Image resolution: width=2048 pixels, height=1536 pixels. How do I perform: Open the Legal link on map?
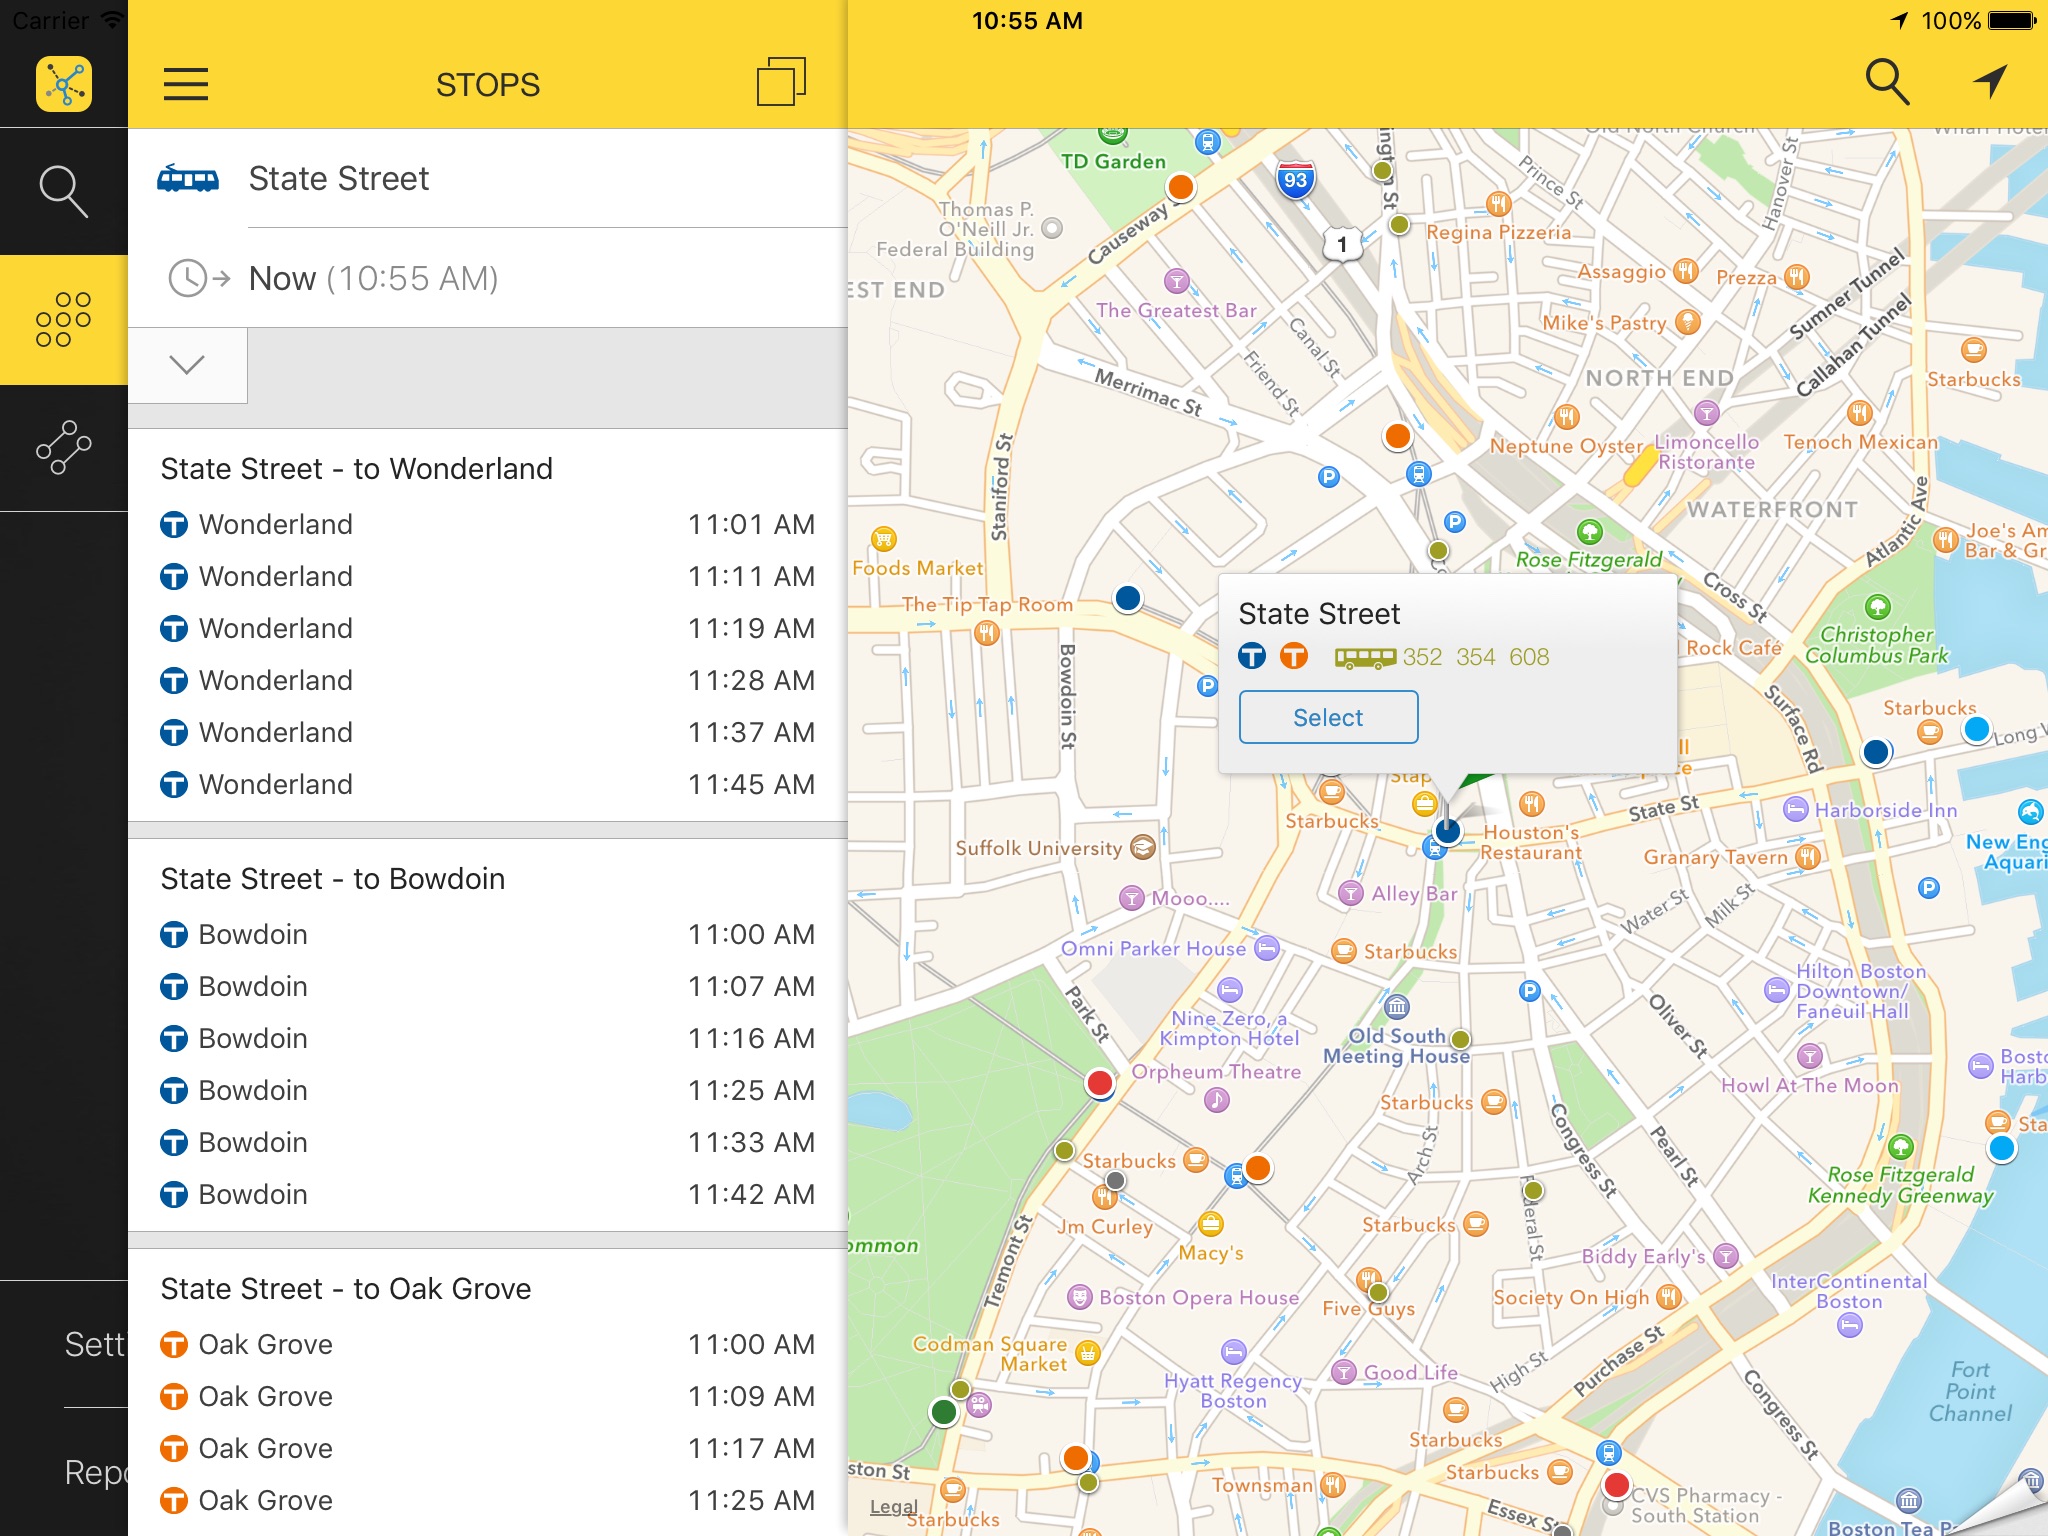(x=892, y=1507)
